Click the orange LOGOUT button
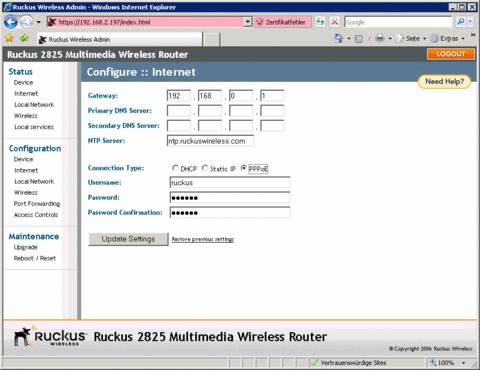This screenshot has height=370, width=480. coord(451,54)
